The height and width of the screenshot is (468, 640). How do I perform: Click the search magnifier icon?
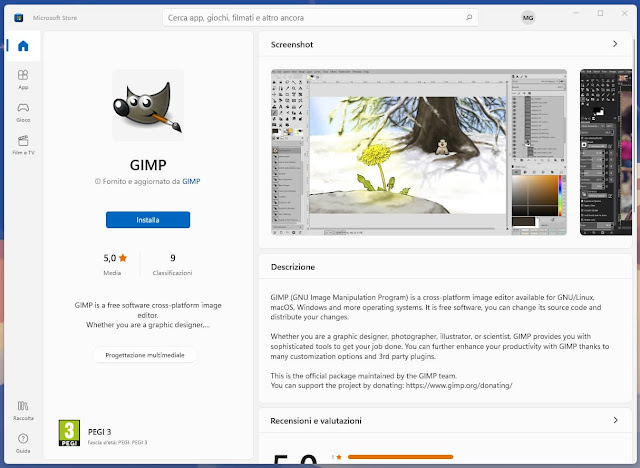click(x=469, y=18)
